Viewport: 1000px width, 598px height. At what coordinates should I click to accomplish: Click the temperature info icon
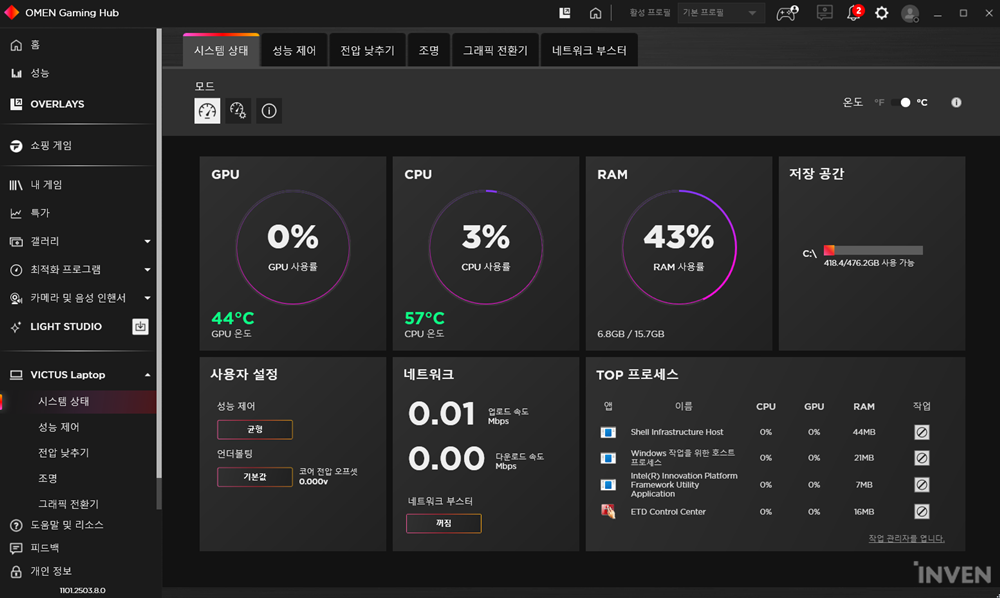click(x=956, y=103)
